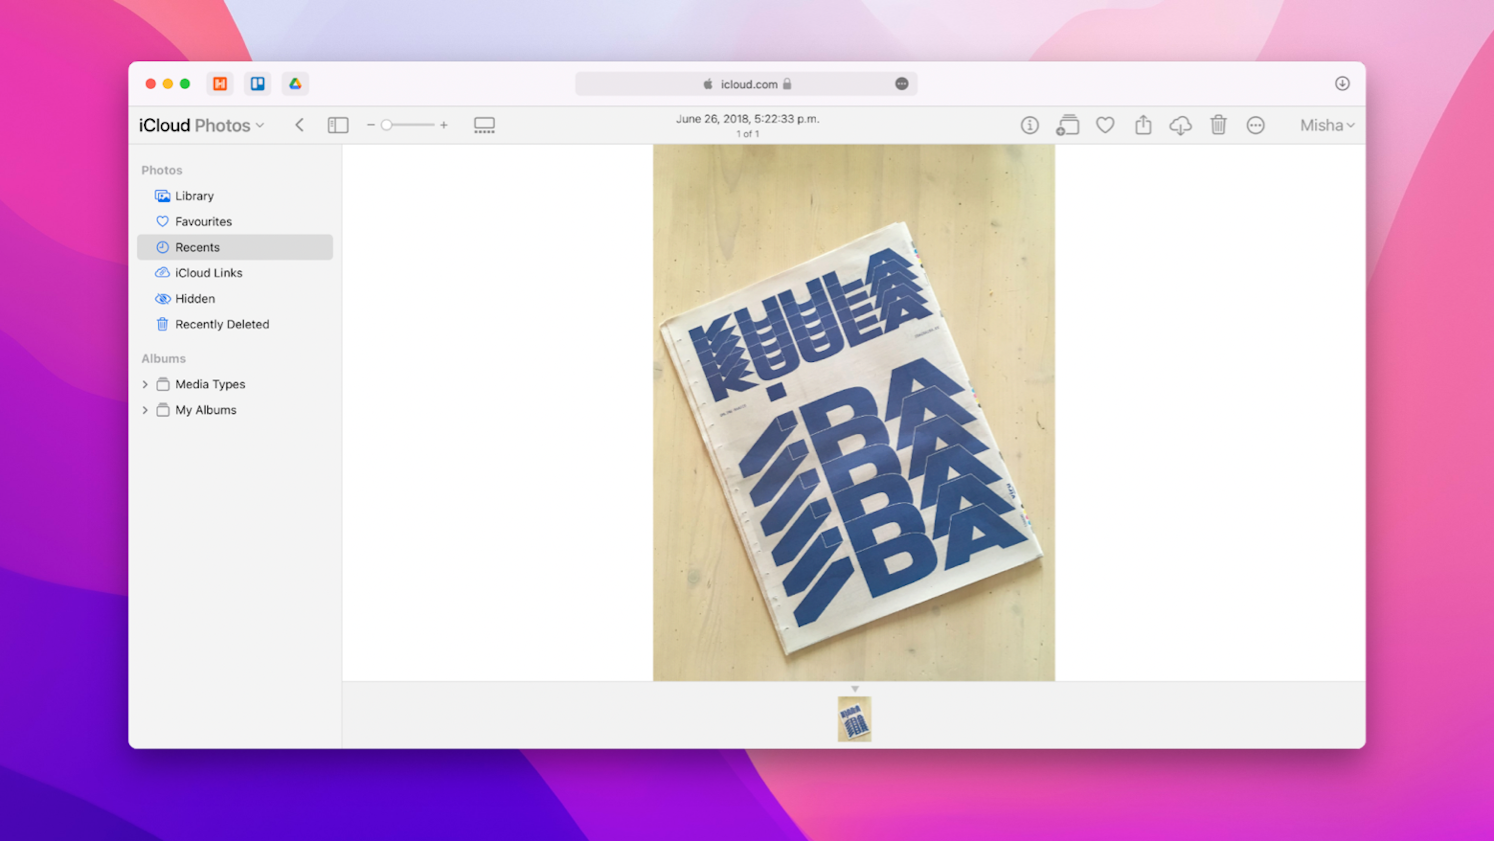Add photo to an album
The image size is (1494, 841).
(1067, 125)
